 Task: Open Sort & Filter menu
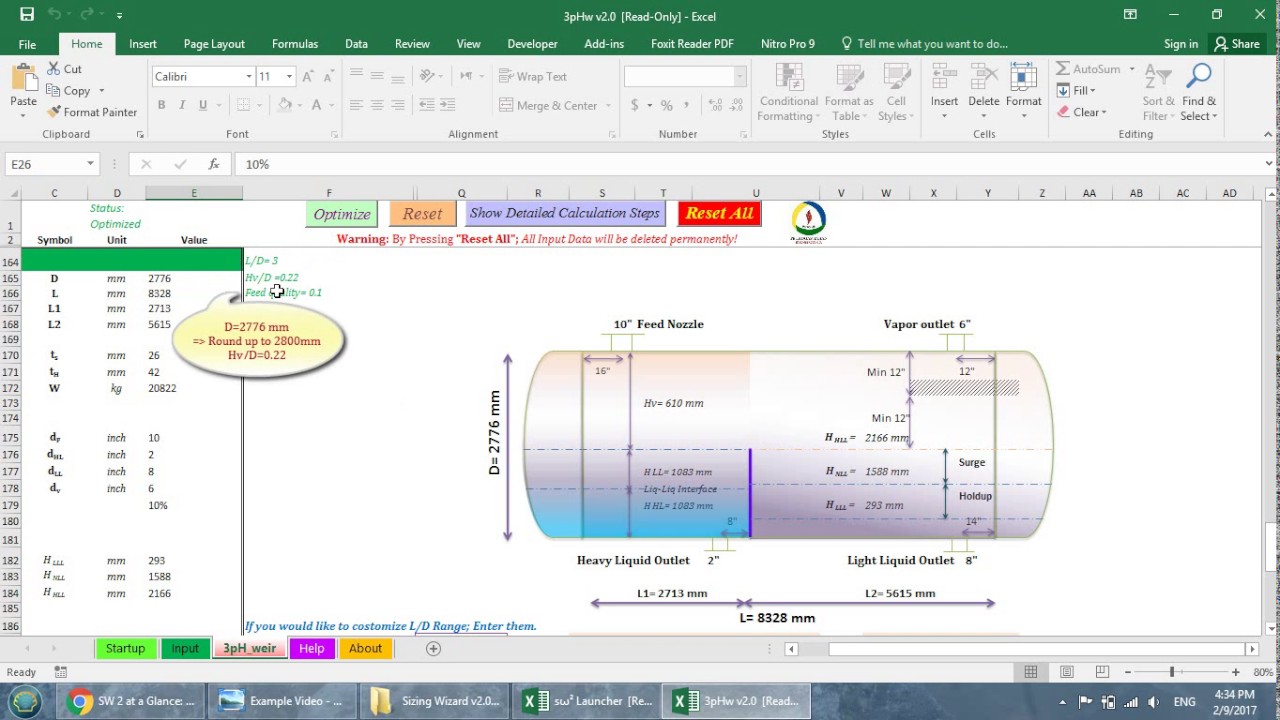(1158, 92)
